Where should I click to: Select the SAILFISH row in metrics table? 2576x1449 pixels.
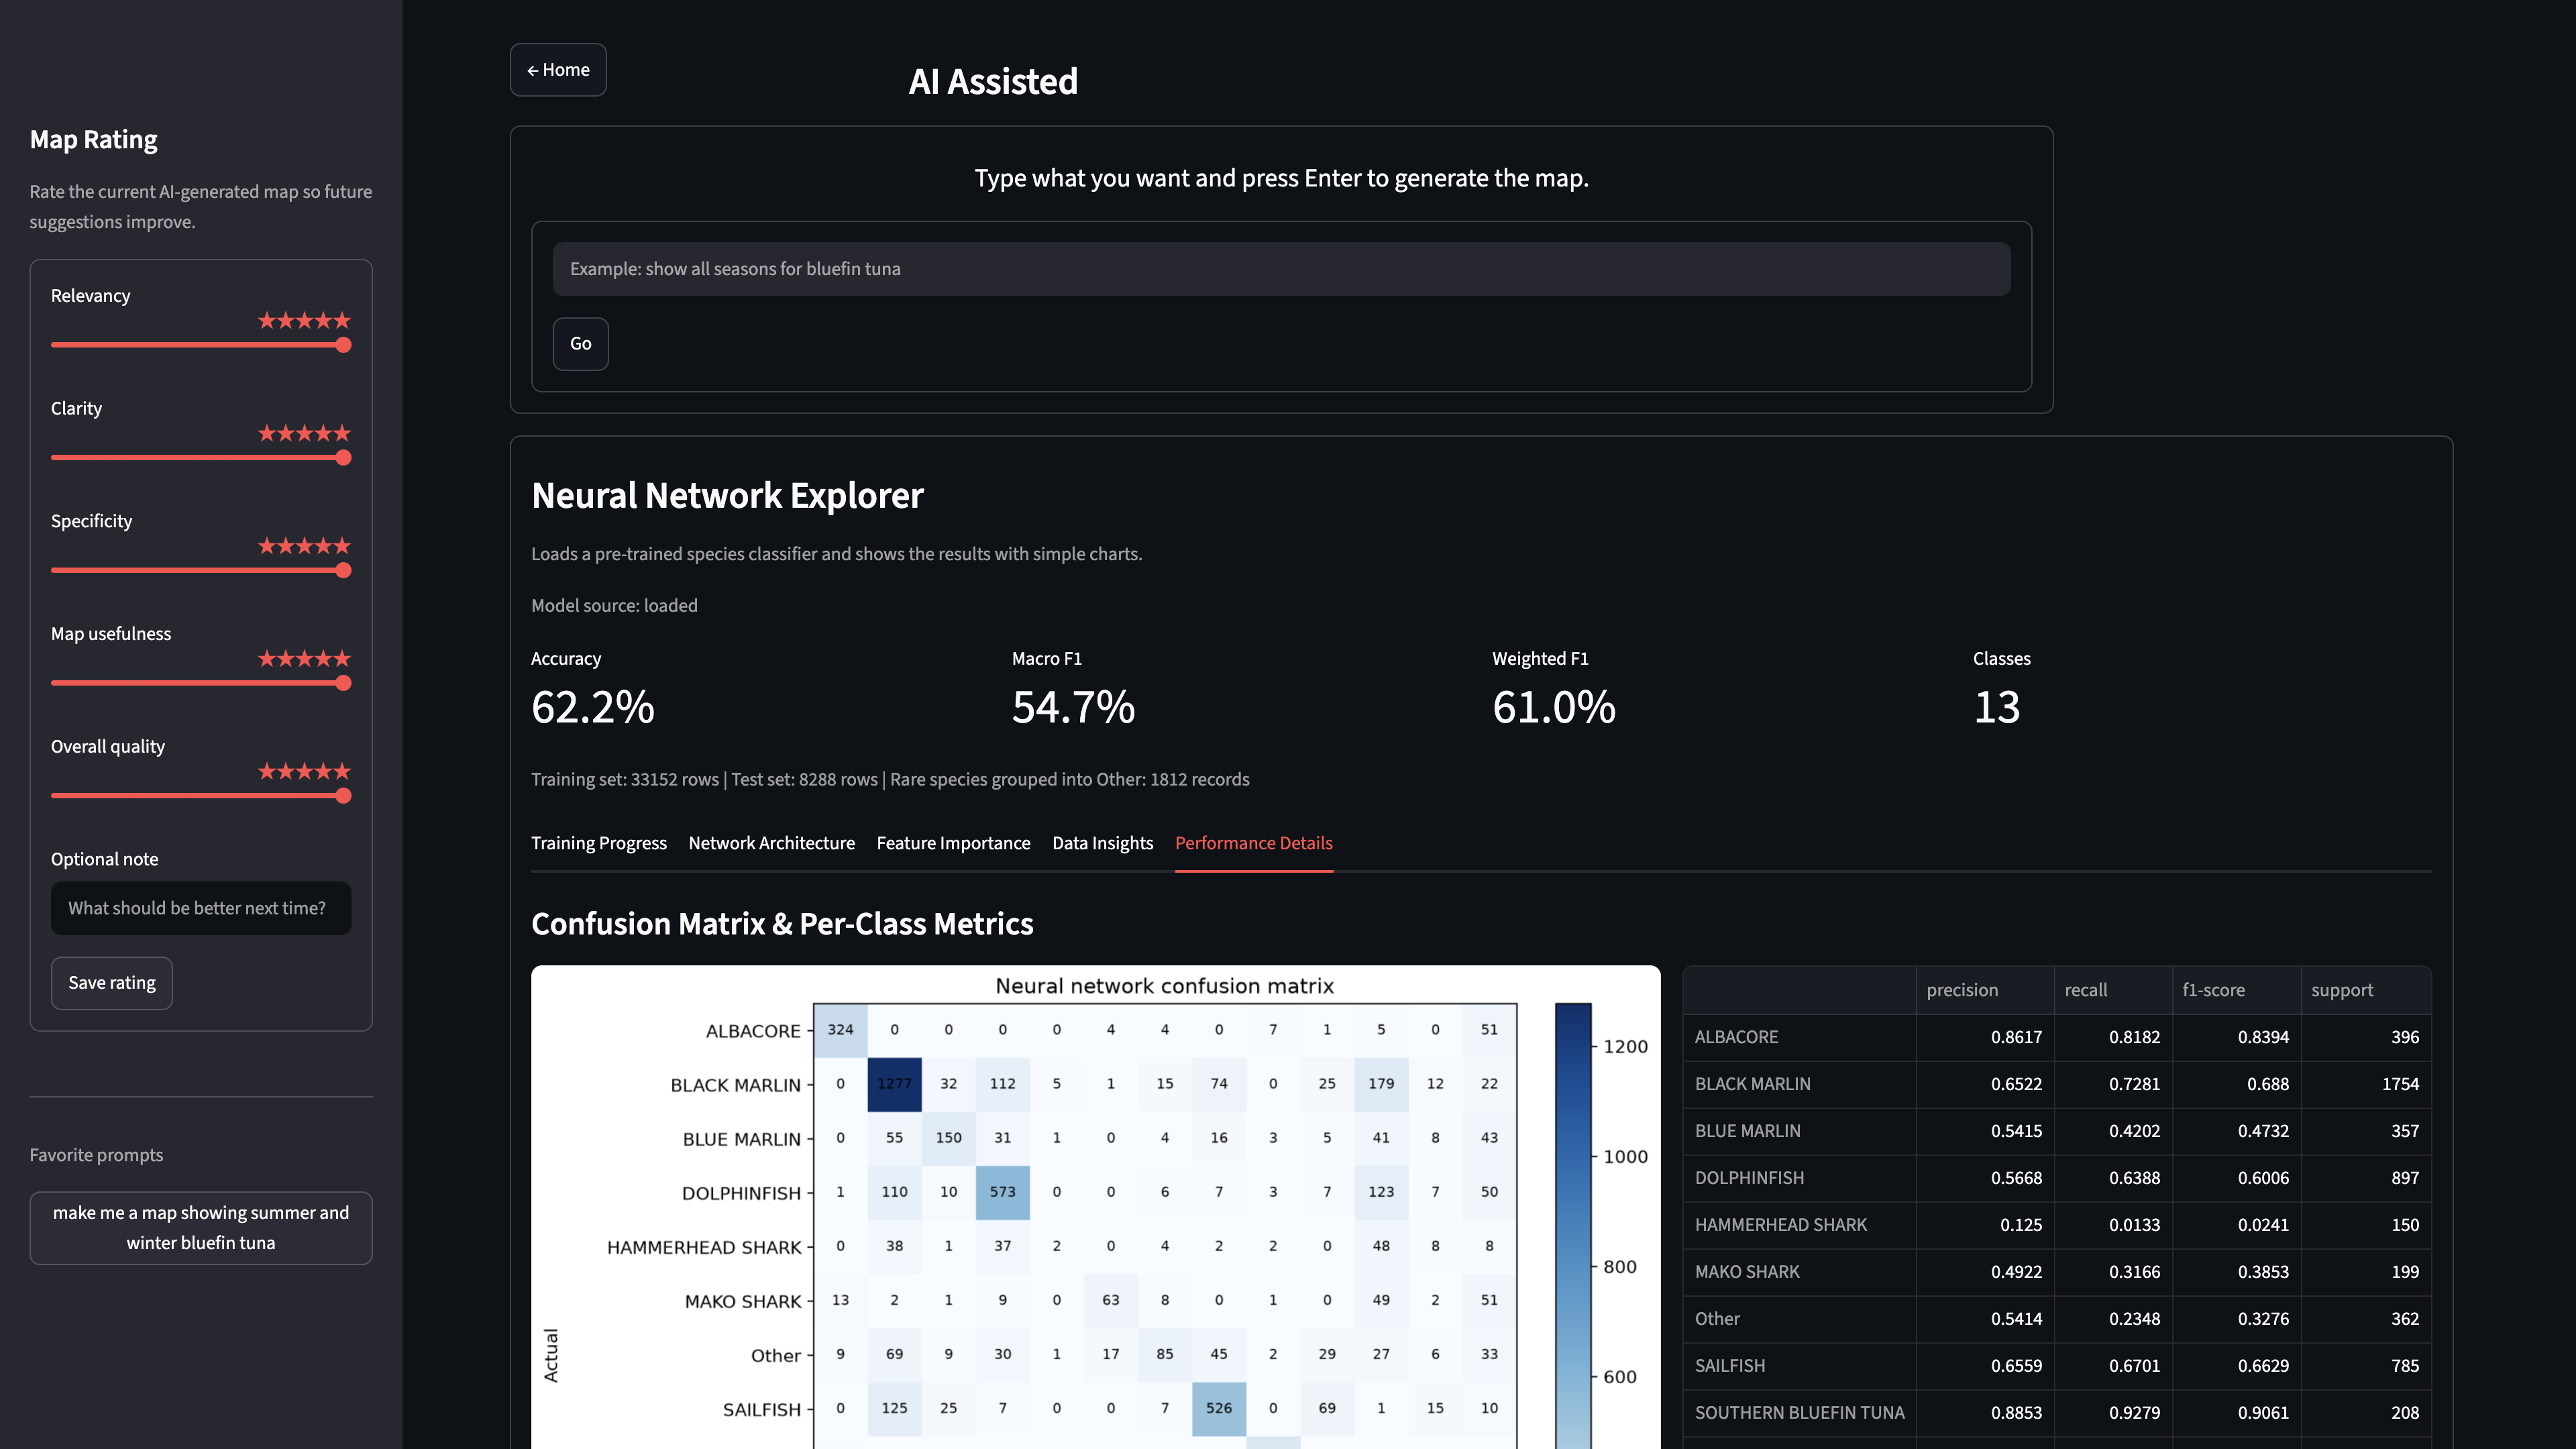(2057, 1366)
